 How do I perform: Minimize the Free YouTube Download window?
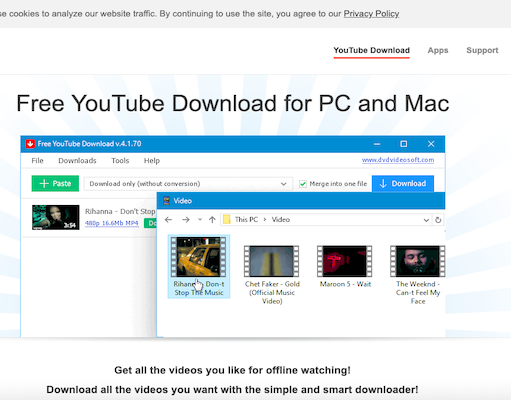pyautogui.click(x=377, y=144)
